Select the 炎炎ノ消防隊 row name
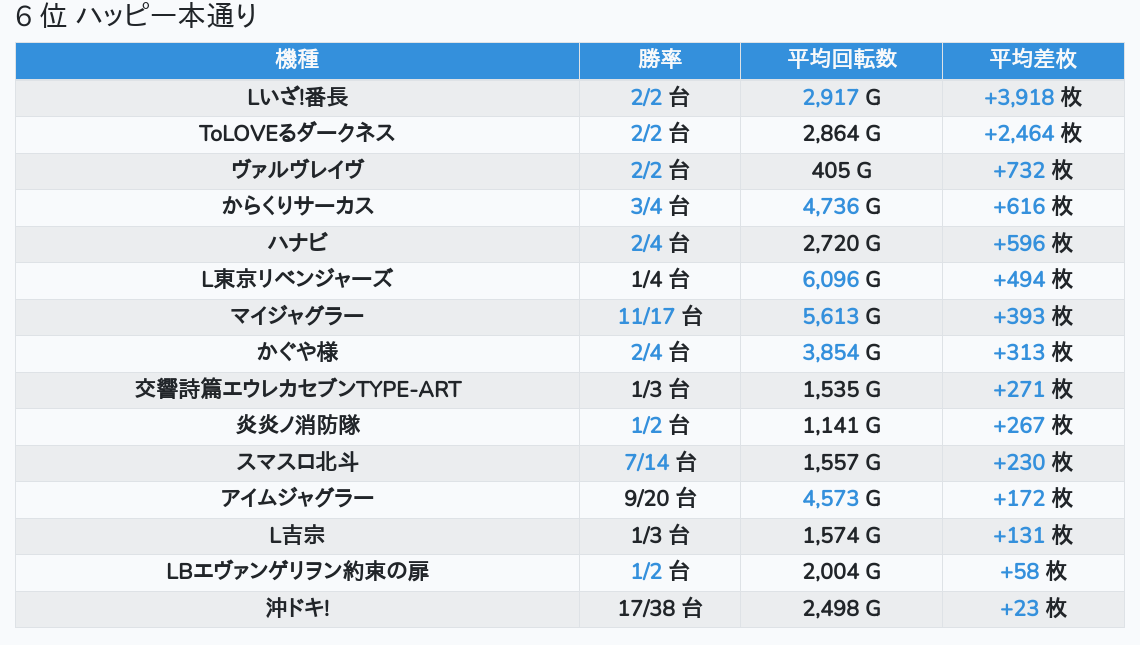The width and height of the screenshot is (1140, 645). click(x=297, y=426)
